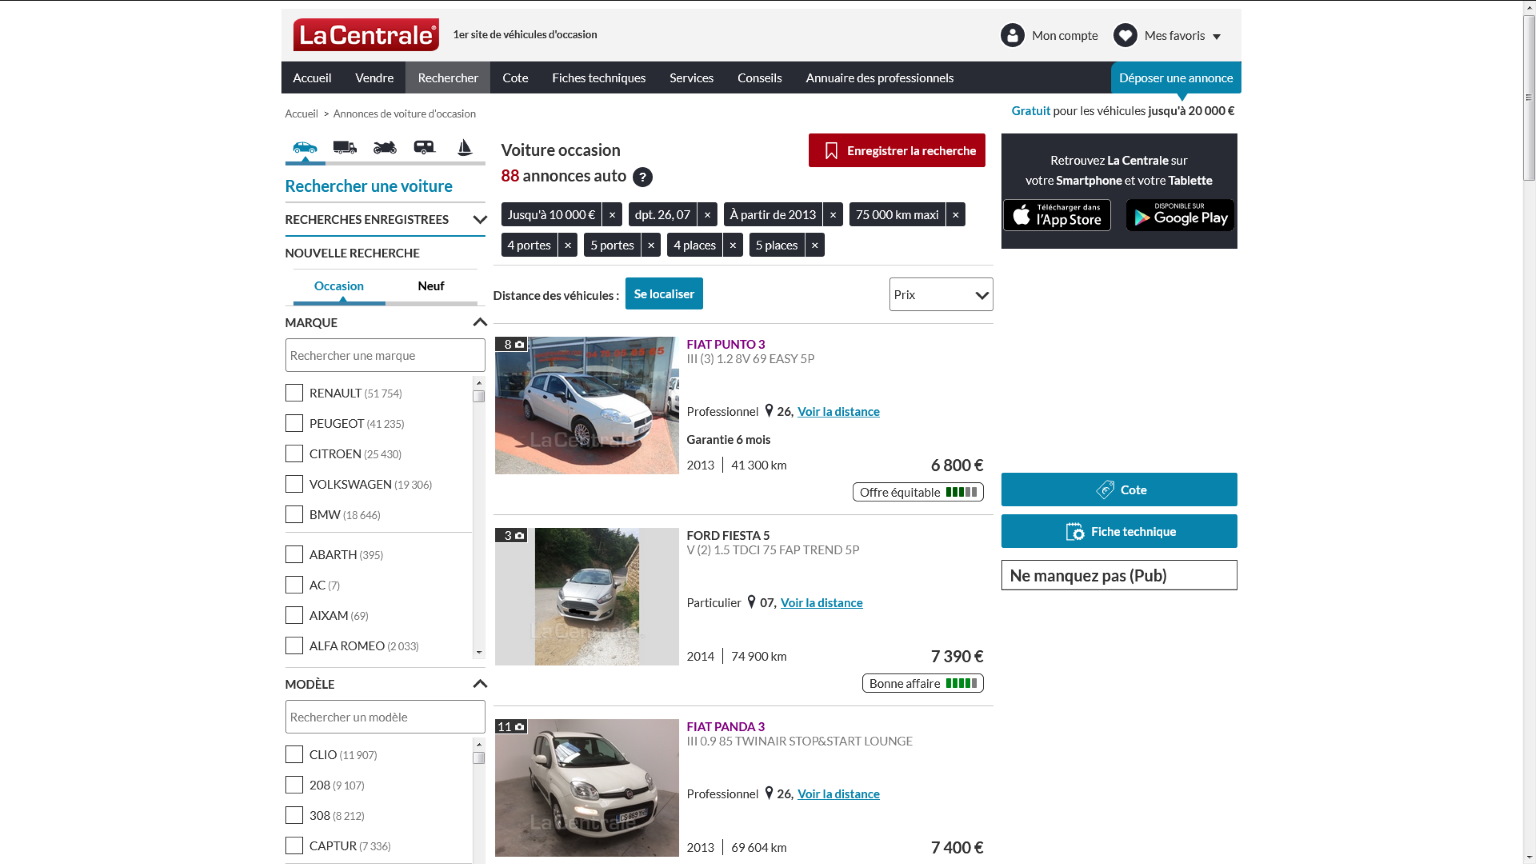
Task: Click the Se localiser button
Action: point(664,294)
